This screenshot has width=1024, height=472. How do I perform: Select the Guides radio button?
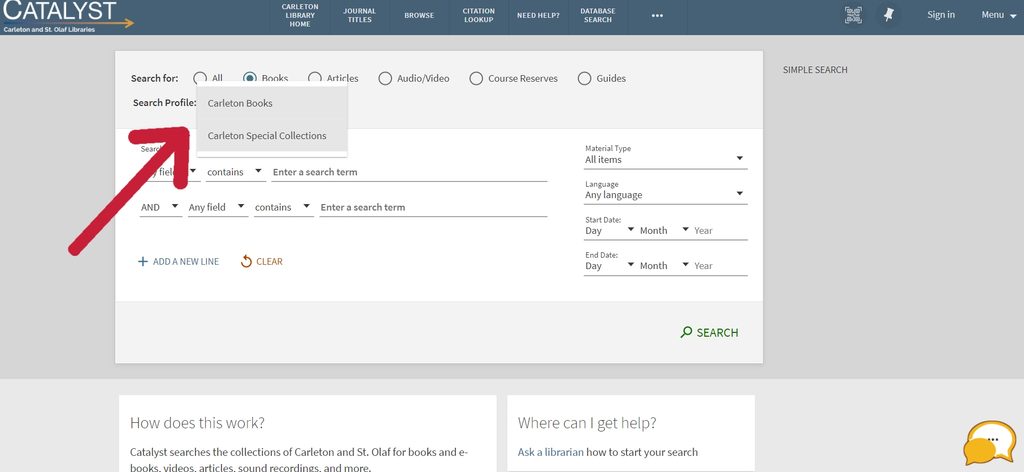pyautogui.click(x=584, y=79)
